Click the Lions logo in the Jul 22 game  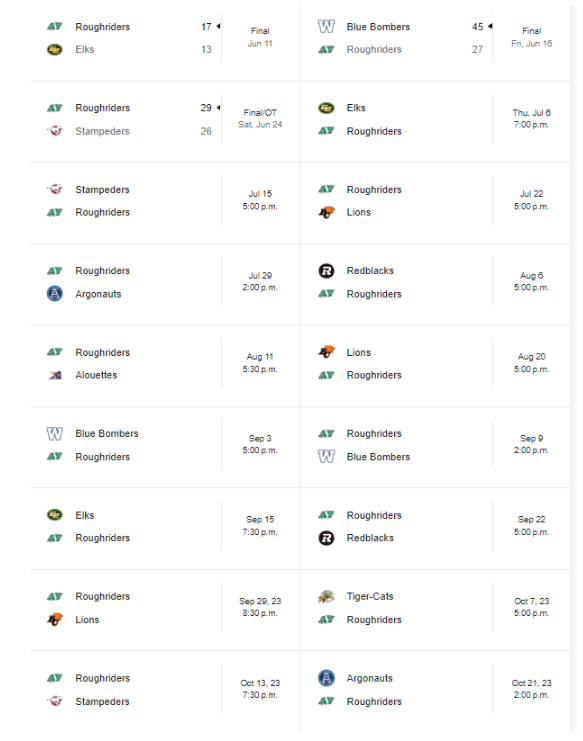coord(326,212)
